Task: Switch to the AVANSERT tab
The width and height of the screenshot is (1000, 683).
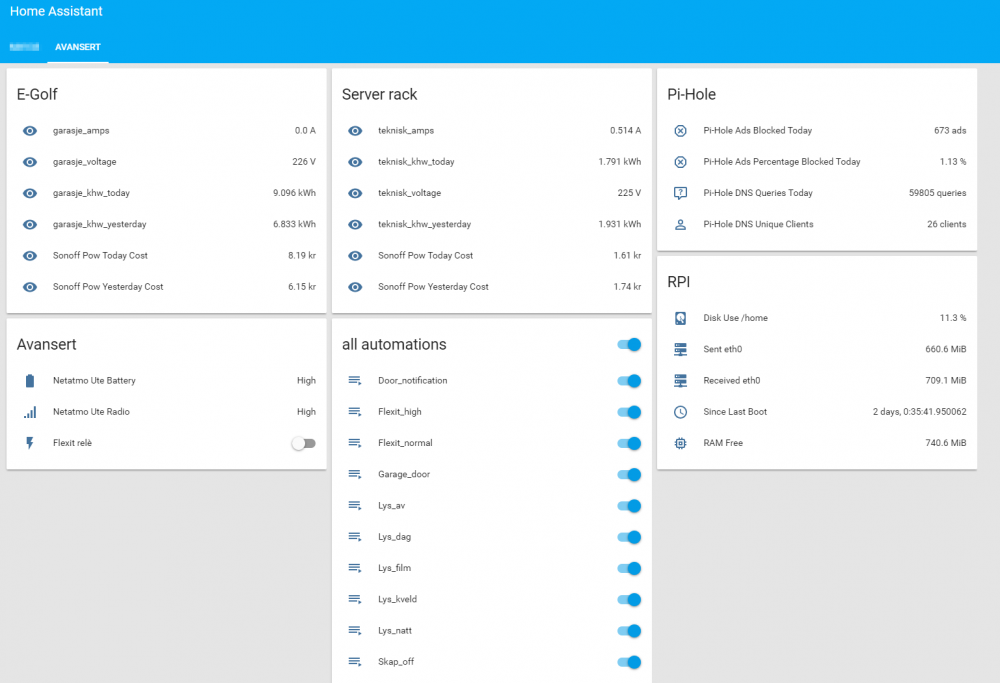Action: click(x=78, y=47)
